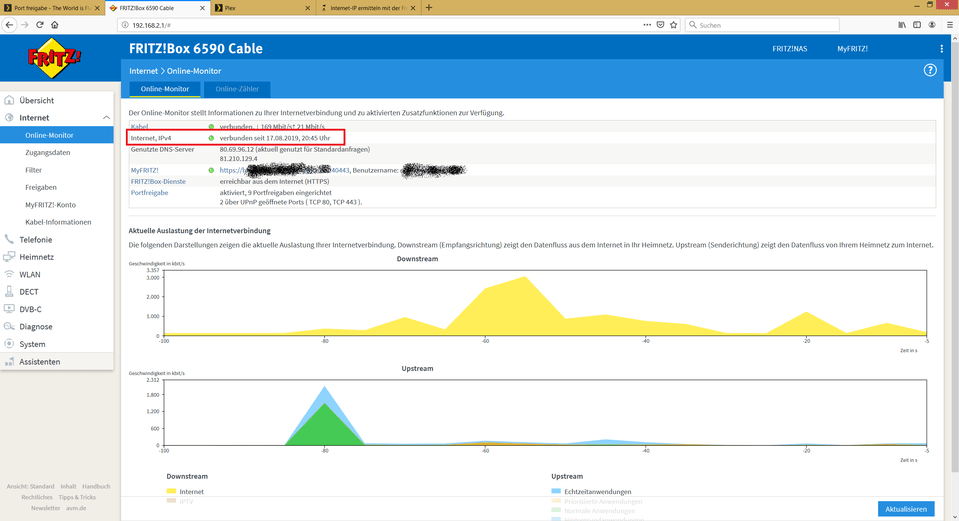Image resolution: width=959 pixels, height=521 pixels.
Task: Bookmark page with star icon
Action: (673, 25)
